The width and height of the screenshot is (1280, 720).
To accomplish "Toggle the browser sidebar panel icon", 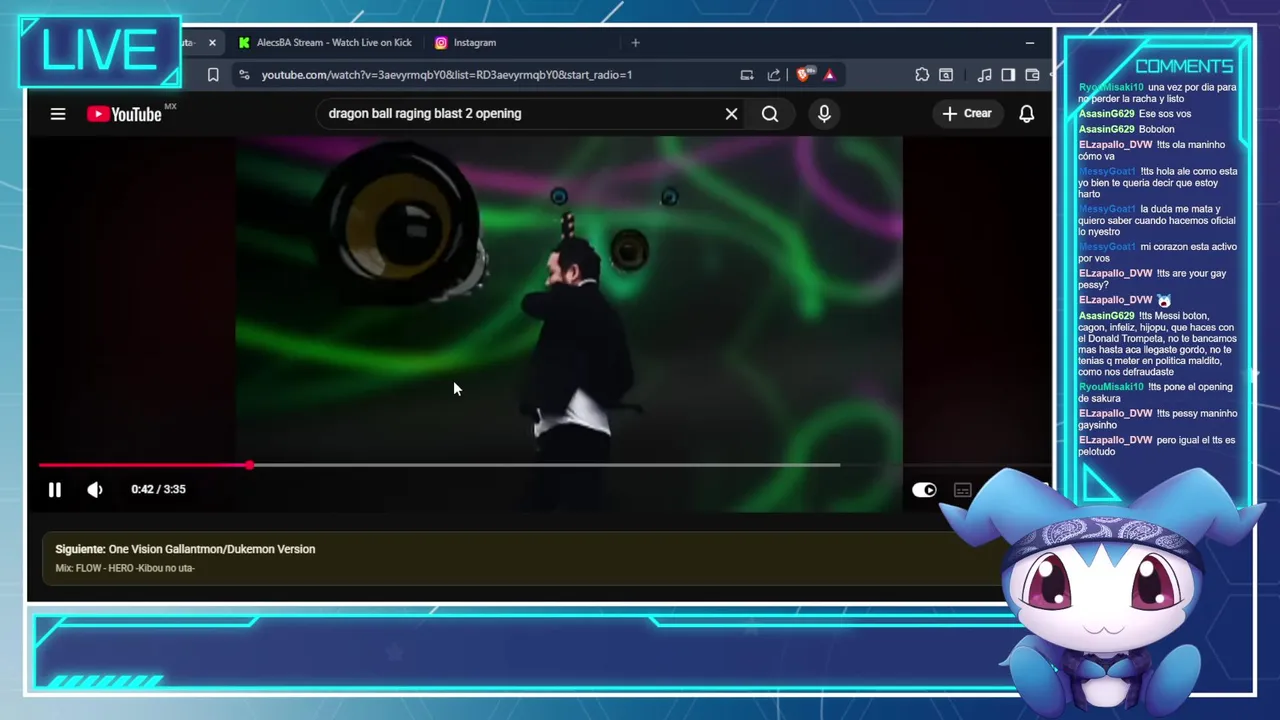I will tap(1008, 75).
